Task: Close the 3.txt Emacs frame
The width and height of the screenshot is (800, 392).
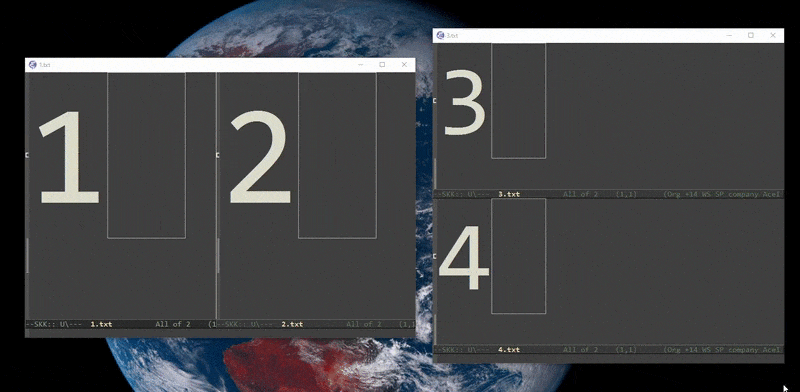Action: point(773,35)
